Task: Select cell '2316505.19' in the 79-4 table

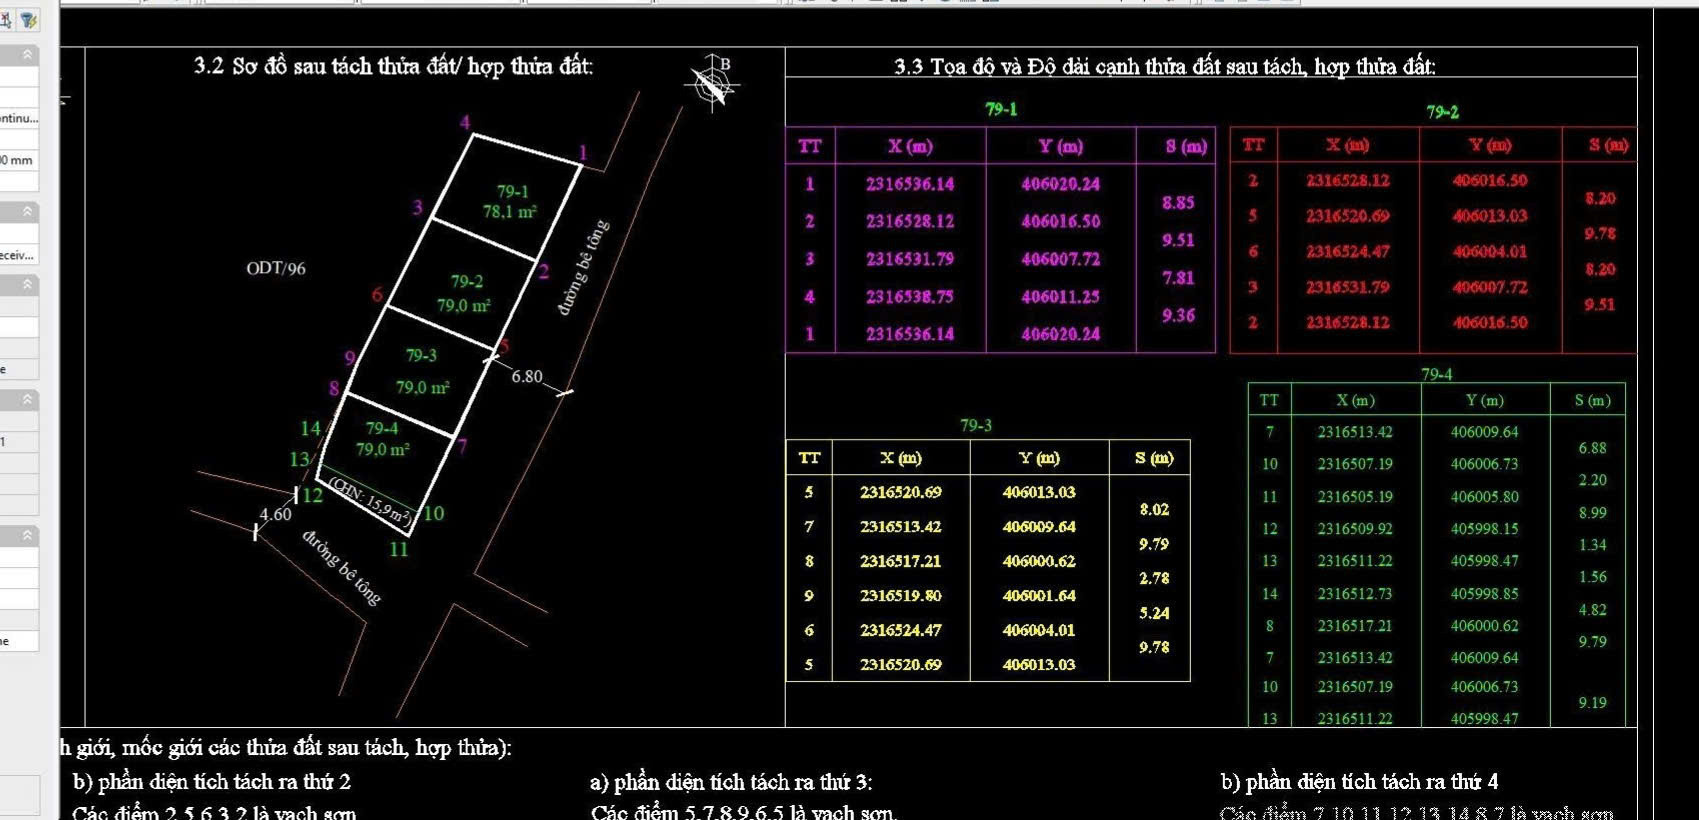Action: [1355, 497]
